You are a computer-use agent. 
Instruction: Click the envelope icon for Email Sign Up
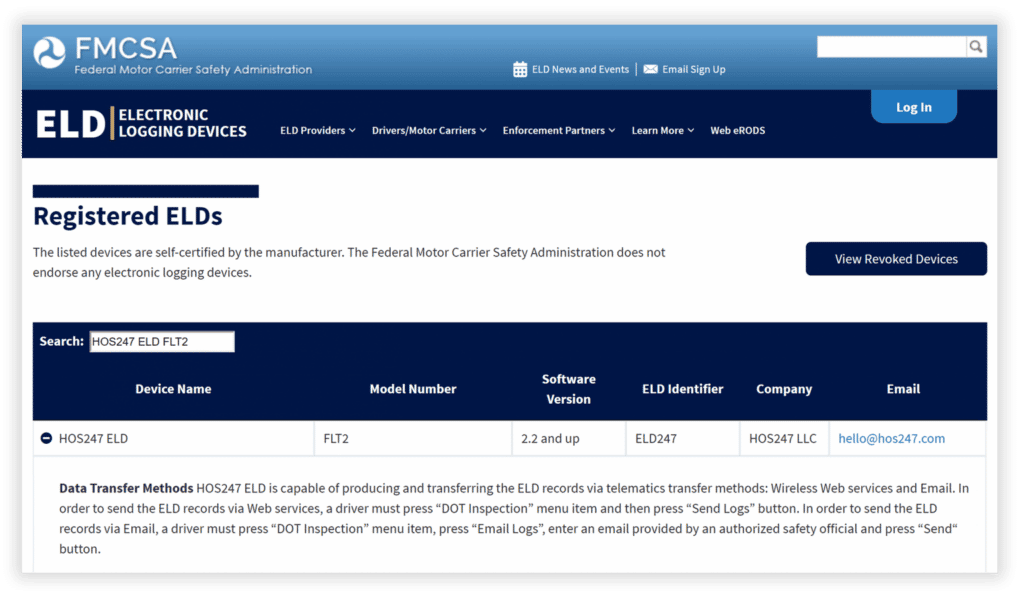[651, 69]
